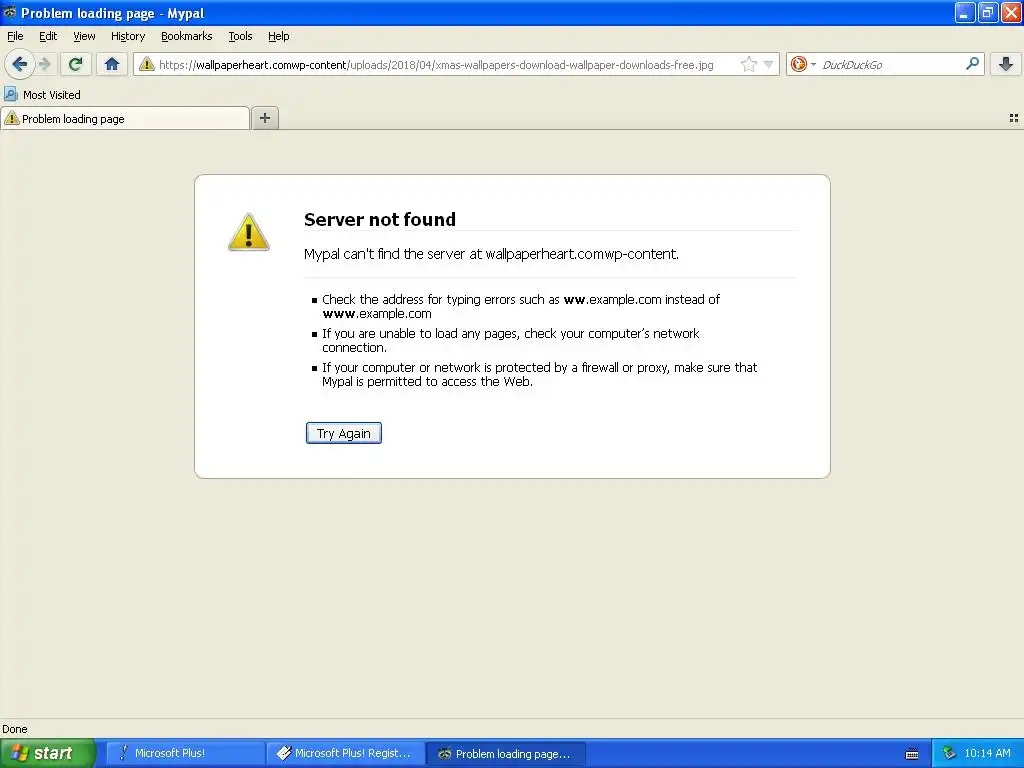Bookmark this page with the star icon

(x=748, y=64)
